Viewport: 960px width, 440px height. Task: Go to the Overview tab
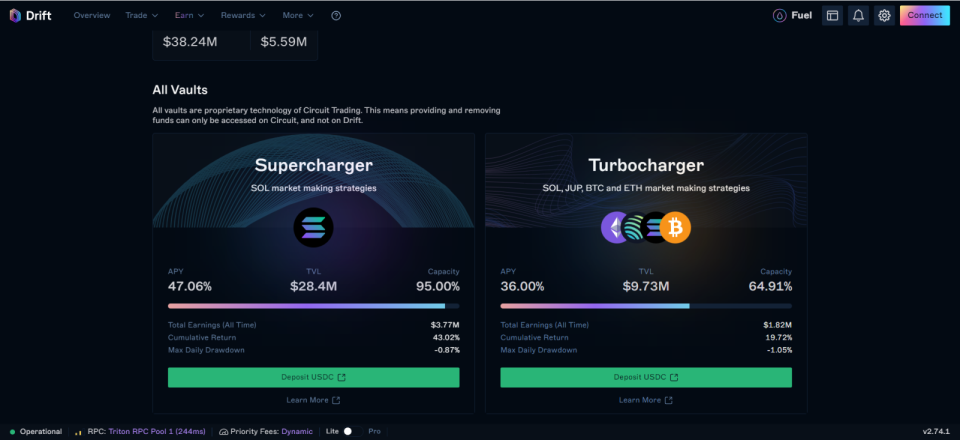click(x=92, y=15)
